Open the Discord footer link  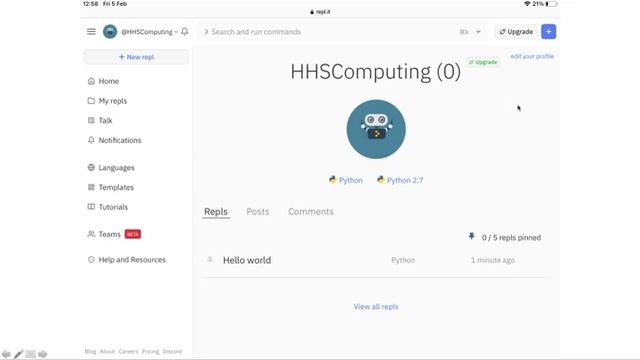172,351
